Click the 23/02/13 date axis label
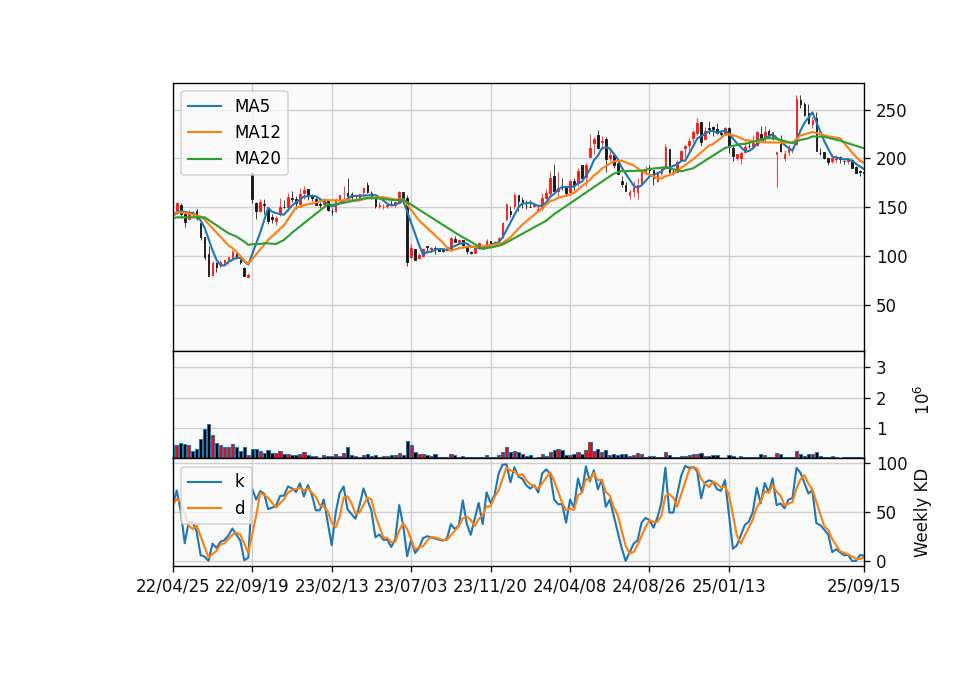Screen dimensions: 960x690 point(332,586)
